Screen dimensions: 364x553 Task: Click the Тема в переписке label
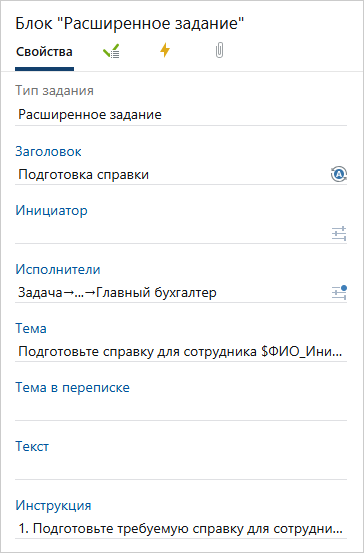coord(72,388)
